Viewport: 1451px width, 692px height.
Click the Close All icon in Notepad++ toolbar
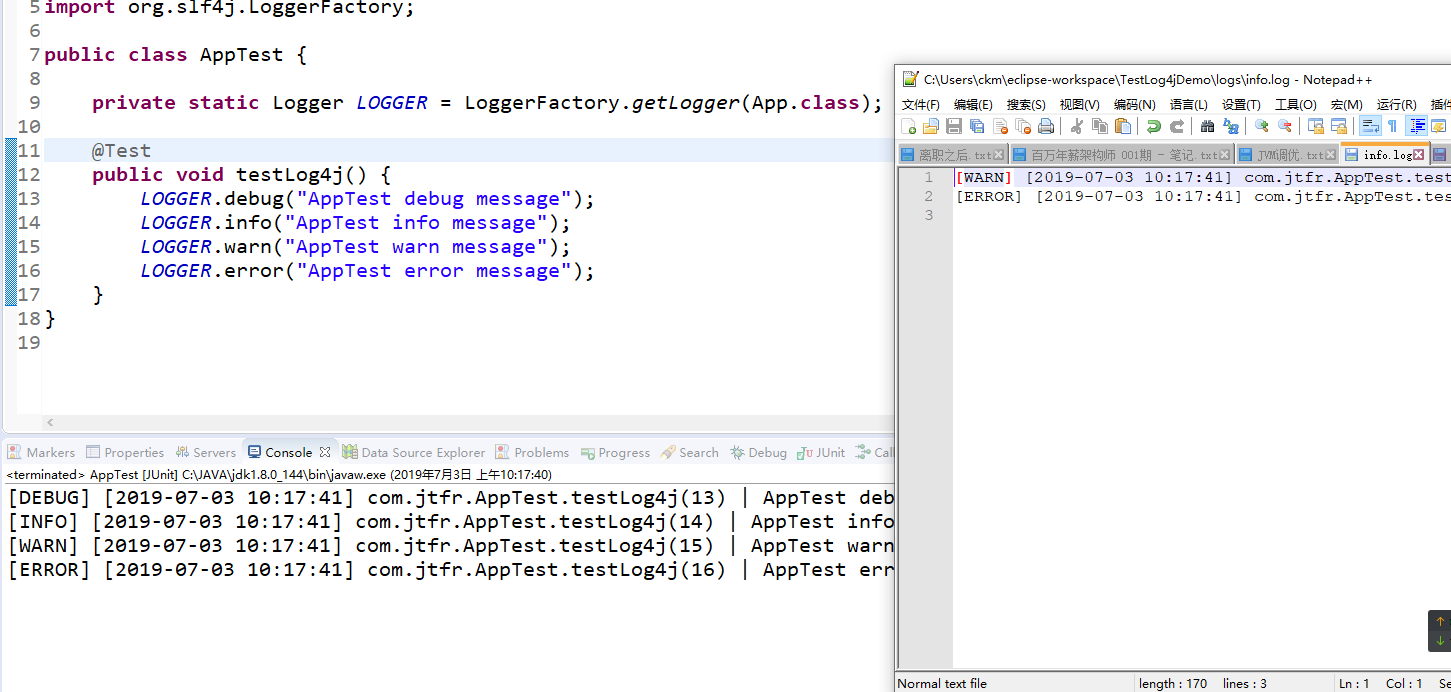point(1023,126)
